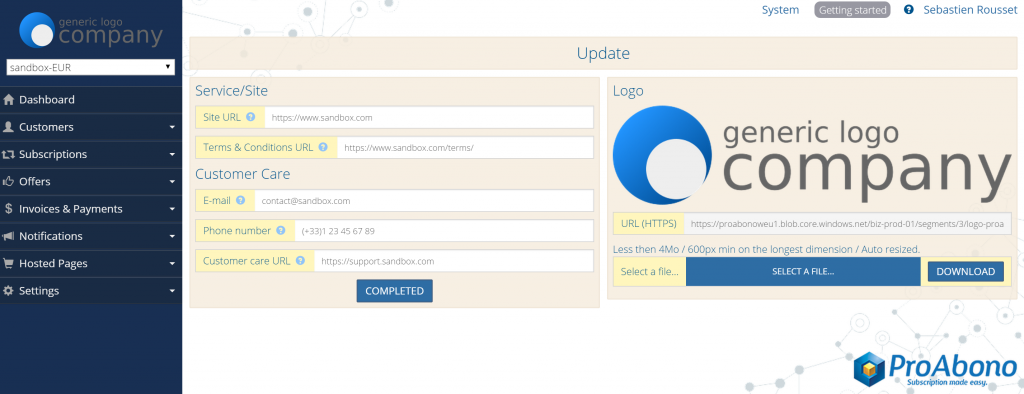Open the Hosted Pages menu

91,263
